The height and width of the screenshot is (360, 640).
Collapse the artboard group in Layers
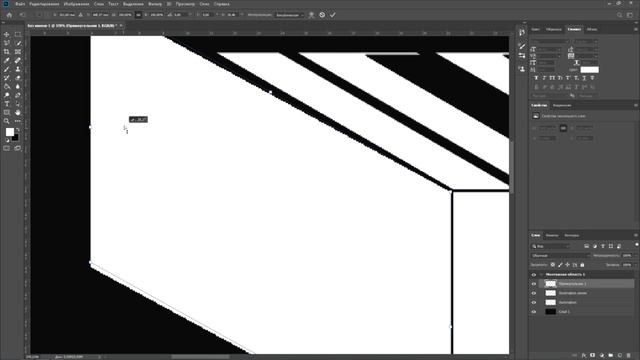pos(541,275)
